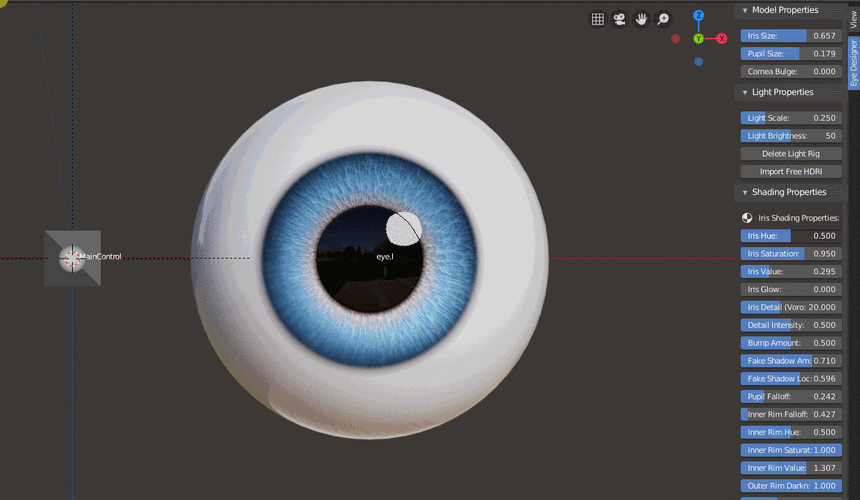
Task: Collapse the Model Properties panel
Action: [745, 10]
